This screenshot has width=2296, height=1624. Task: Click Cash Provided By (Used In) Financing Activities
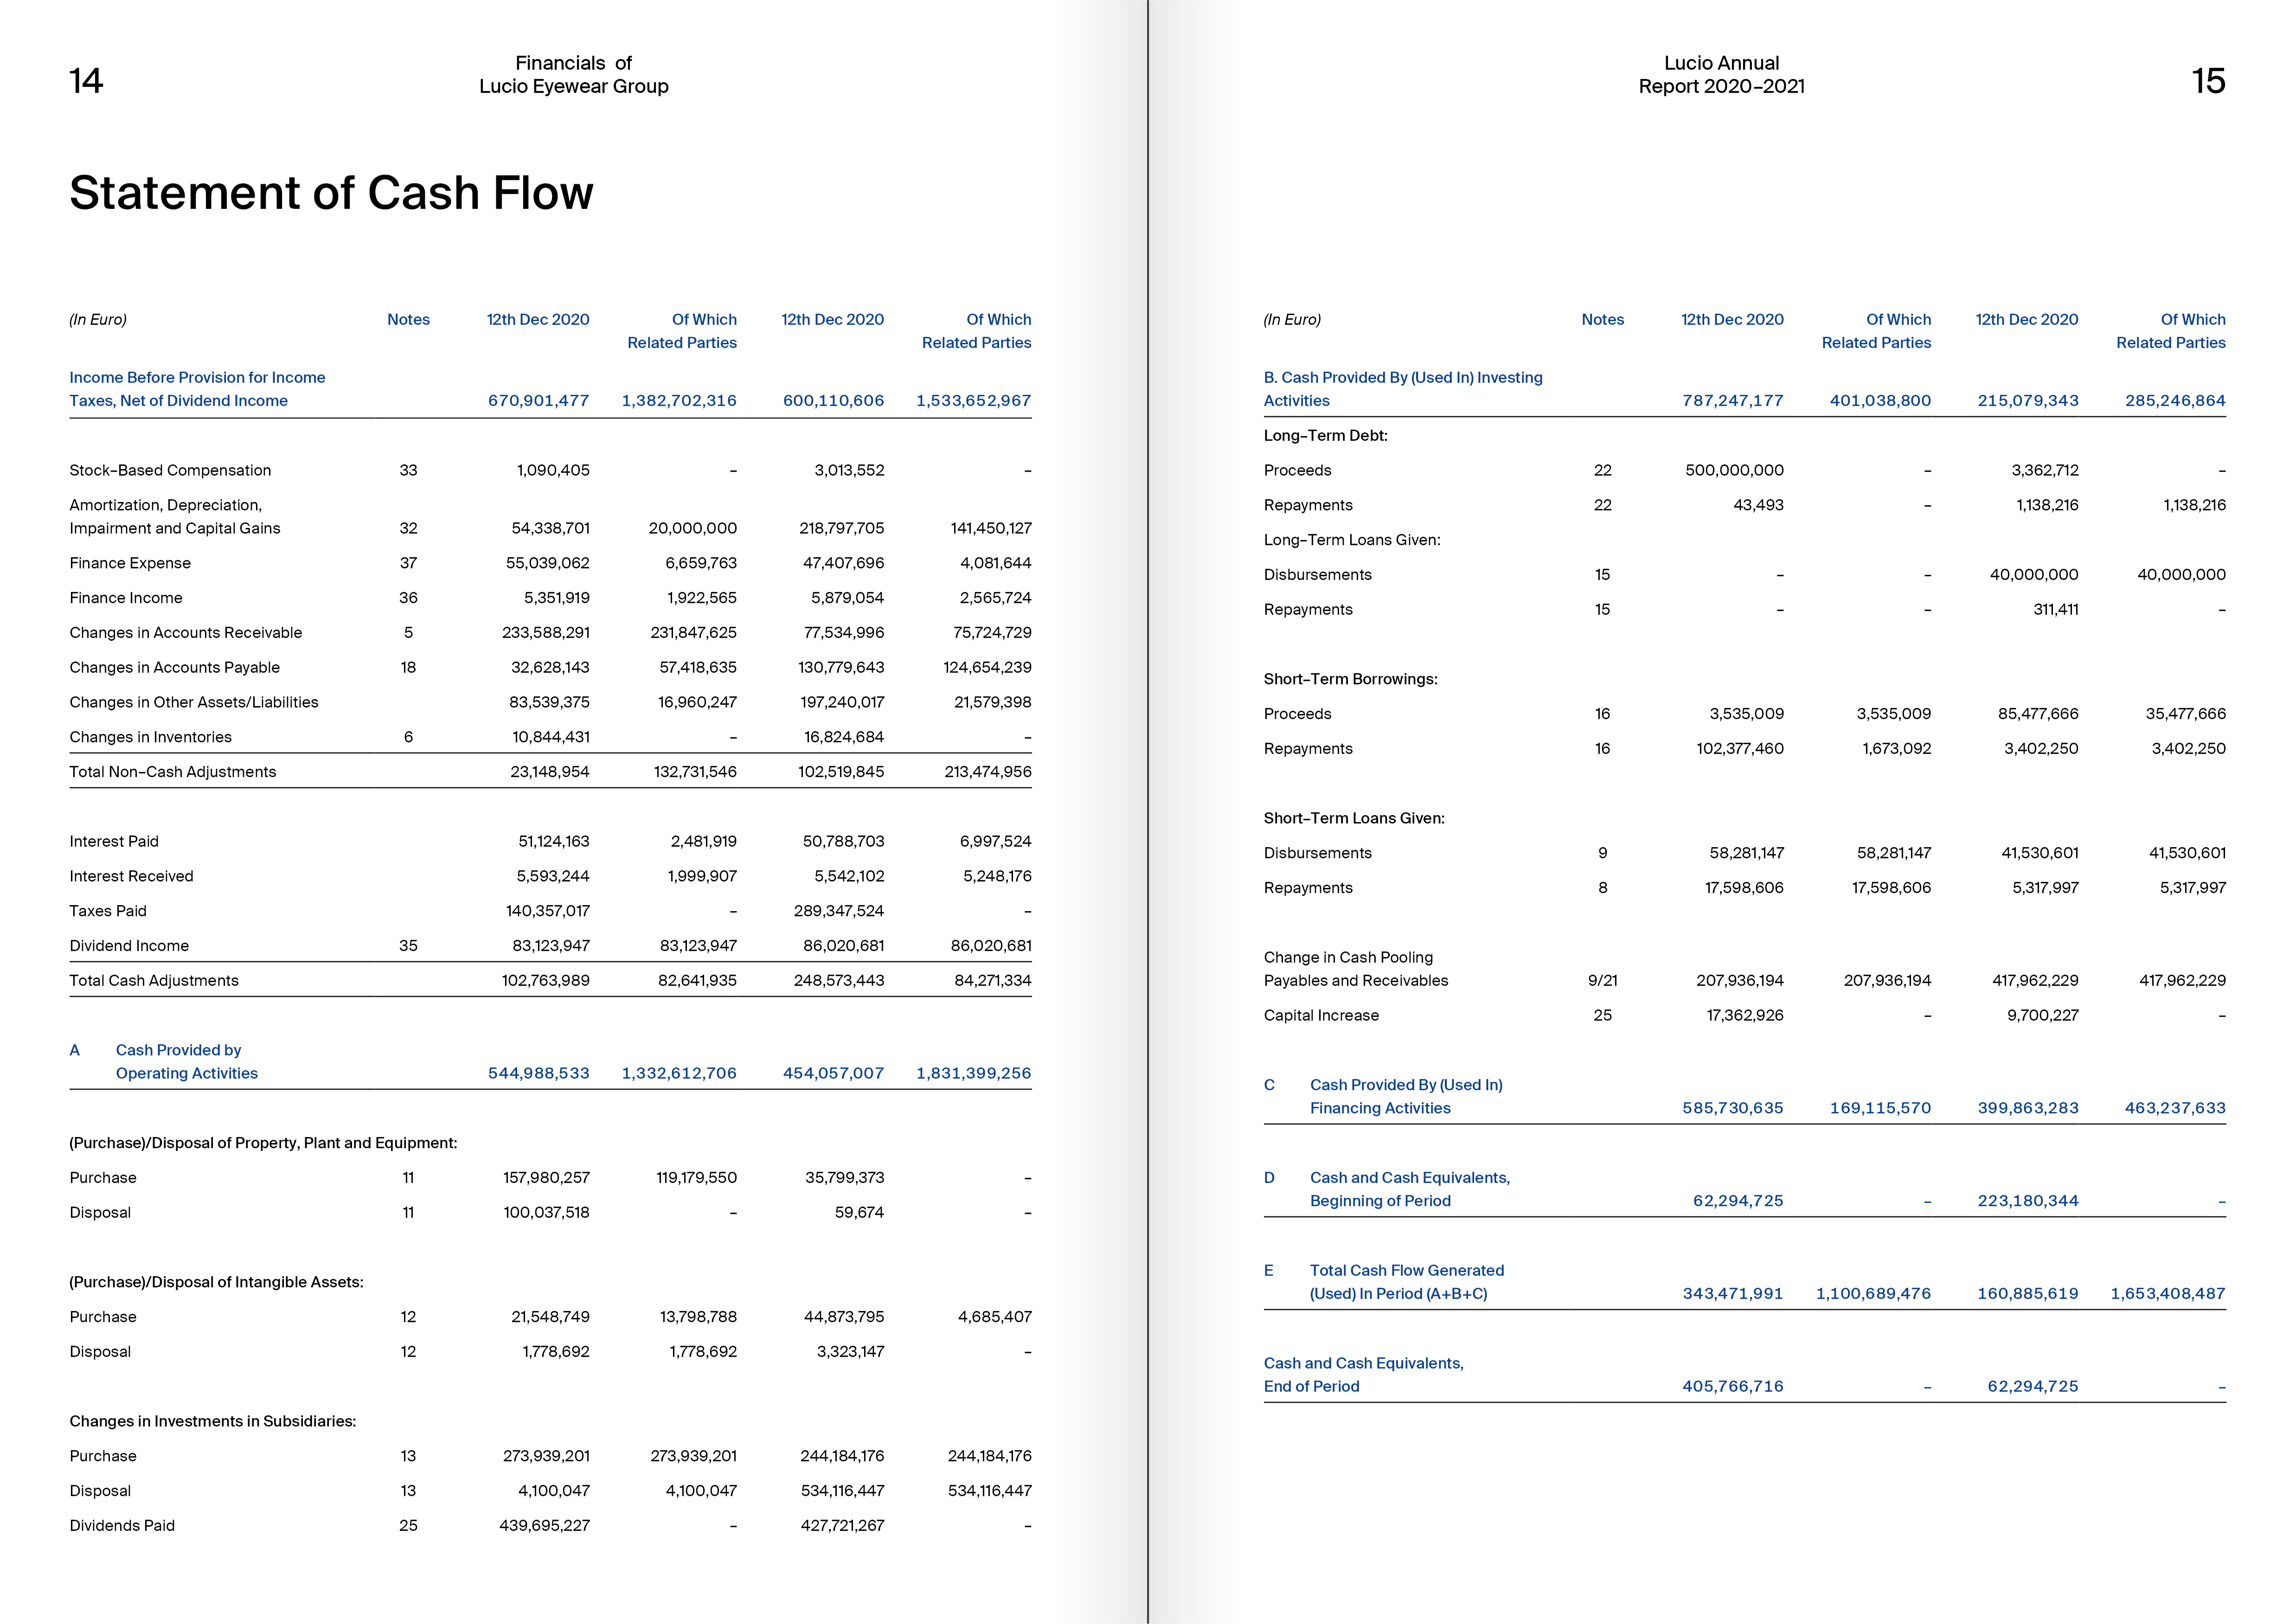1405,1097
